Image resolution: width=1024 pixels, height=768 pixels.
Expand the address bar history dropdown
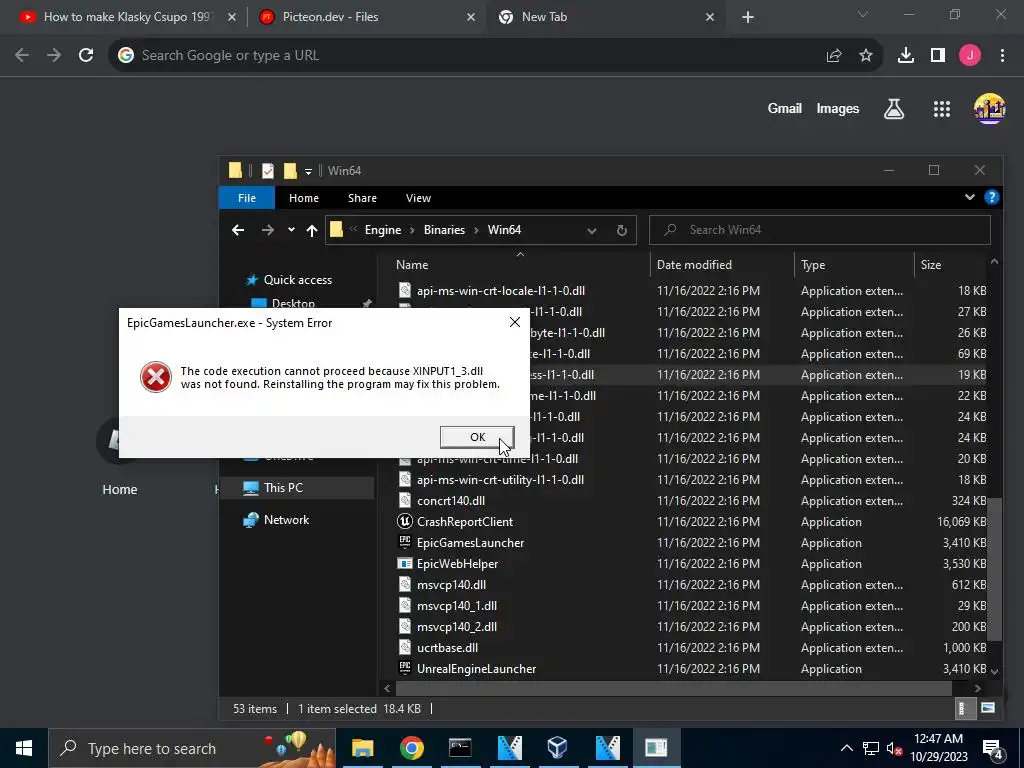tap(591, 231)
